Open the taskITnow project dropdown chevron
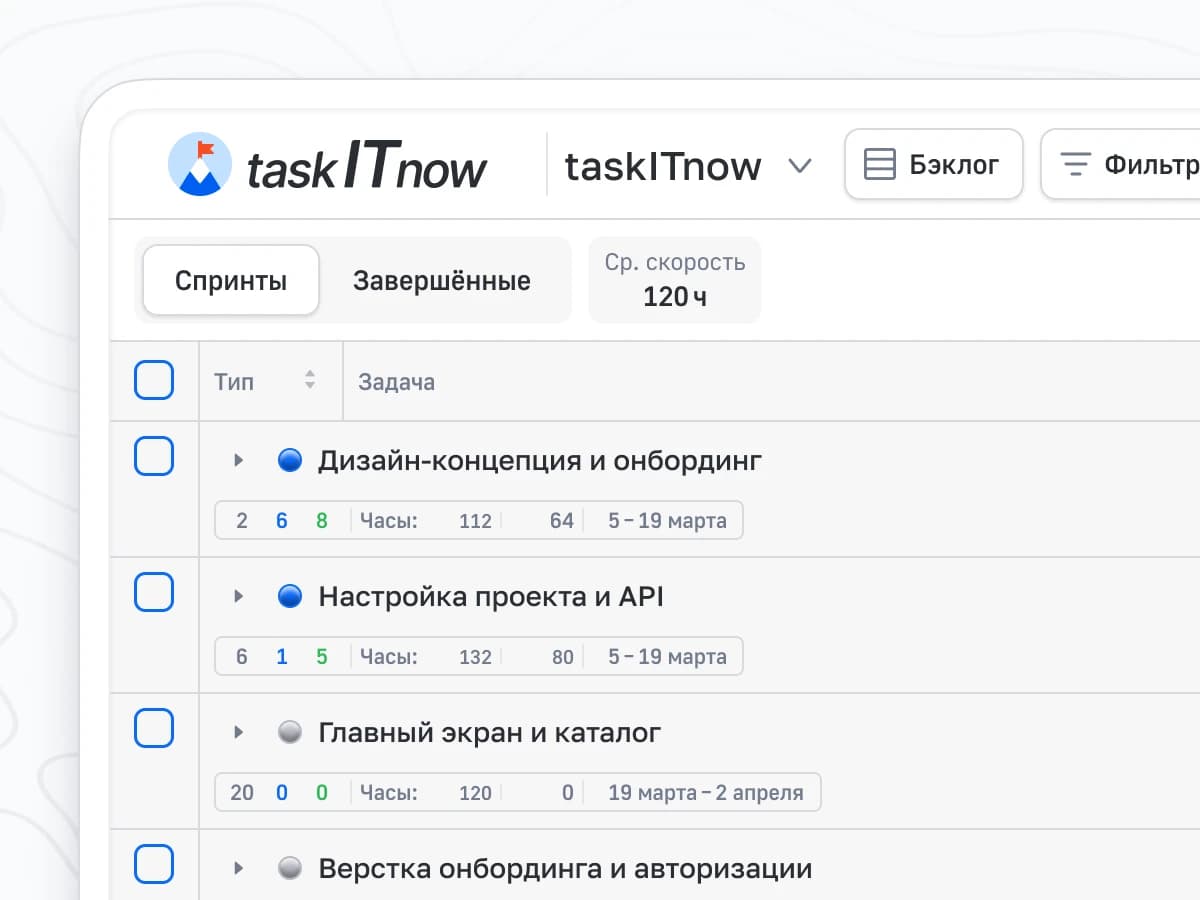Screen dimensions: 1200x900 click(799, 166)
